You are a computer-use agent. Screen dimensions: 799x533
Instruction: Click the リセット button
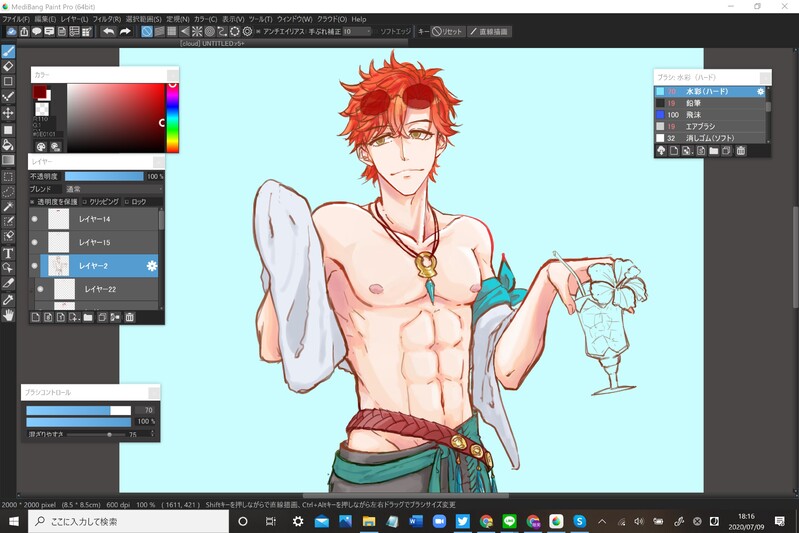[448, 32]
